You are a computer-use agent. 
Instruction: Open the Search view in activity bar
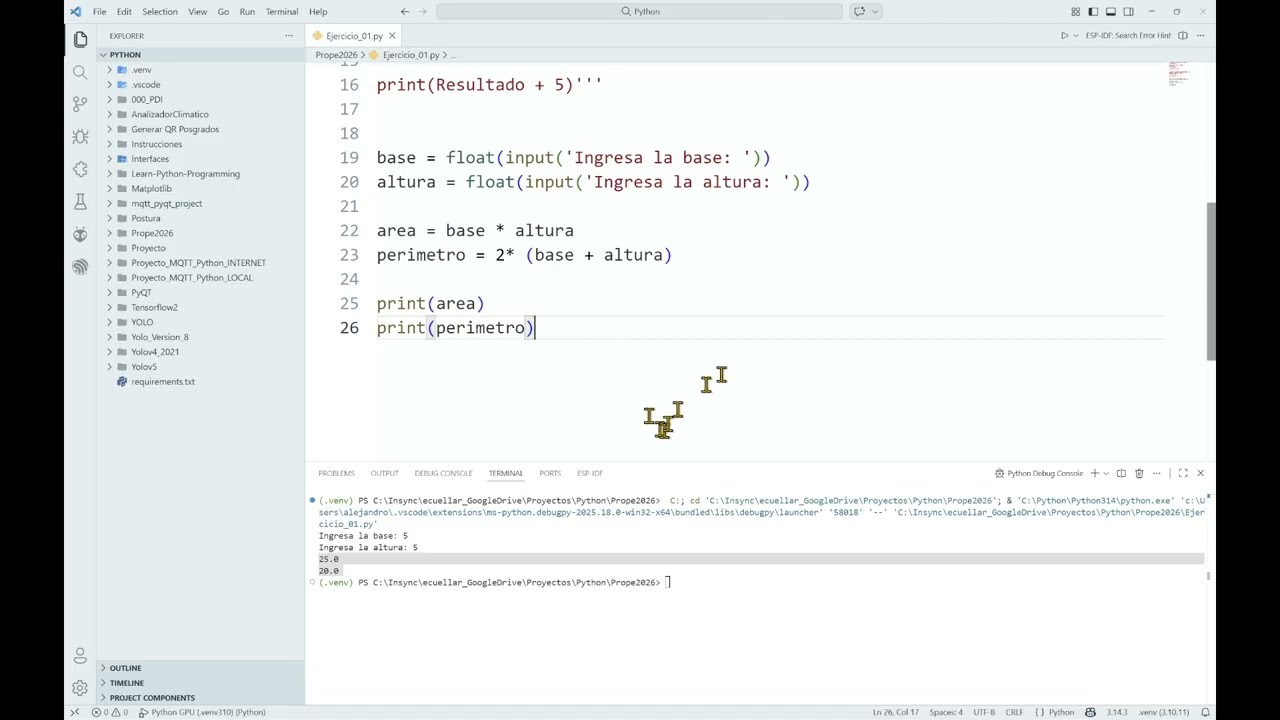pyautogui.click(x=80, y=72)
